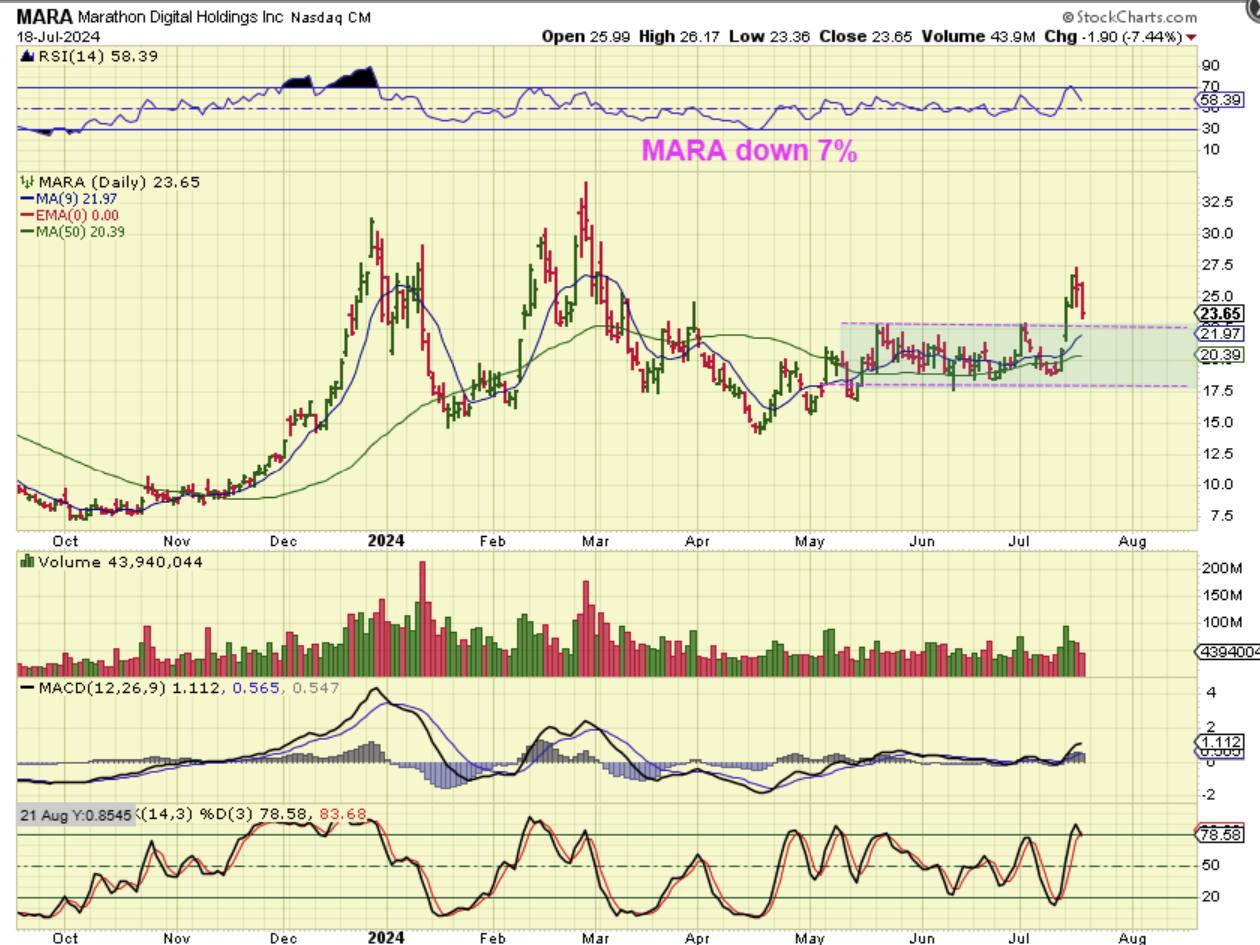The height and width of the screenshot is (945, 1260).
Task: Click the volume bar icon before Volume label
Action: coord(27,562)
